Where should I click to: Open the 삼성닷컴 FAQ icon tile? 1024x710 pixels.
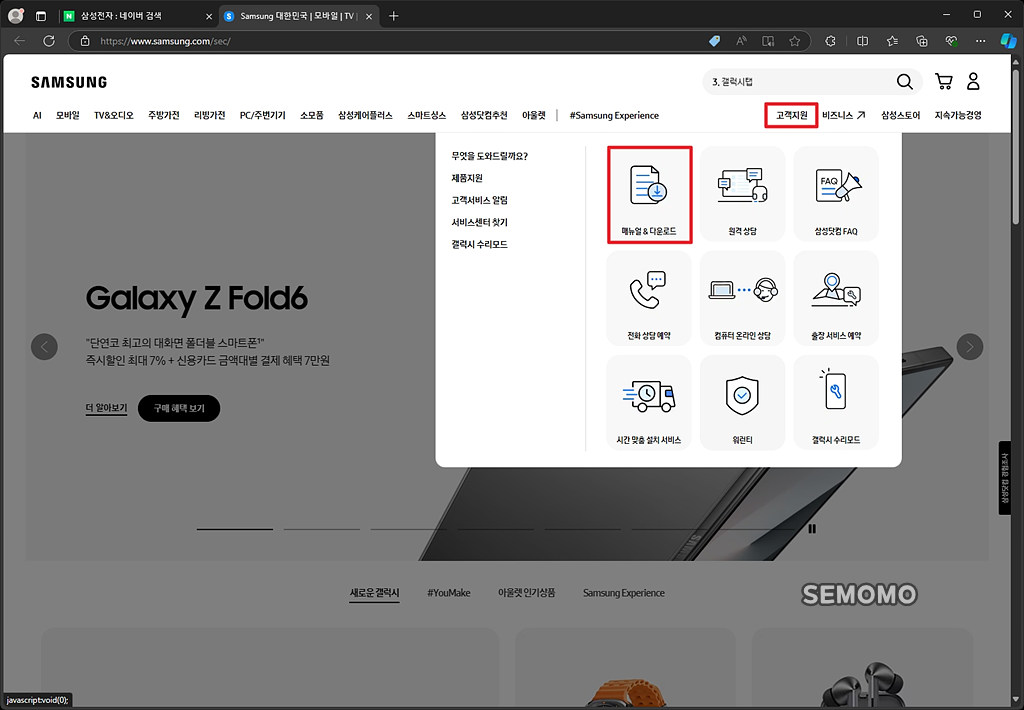coord(836,194)
